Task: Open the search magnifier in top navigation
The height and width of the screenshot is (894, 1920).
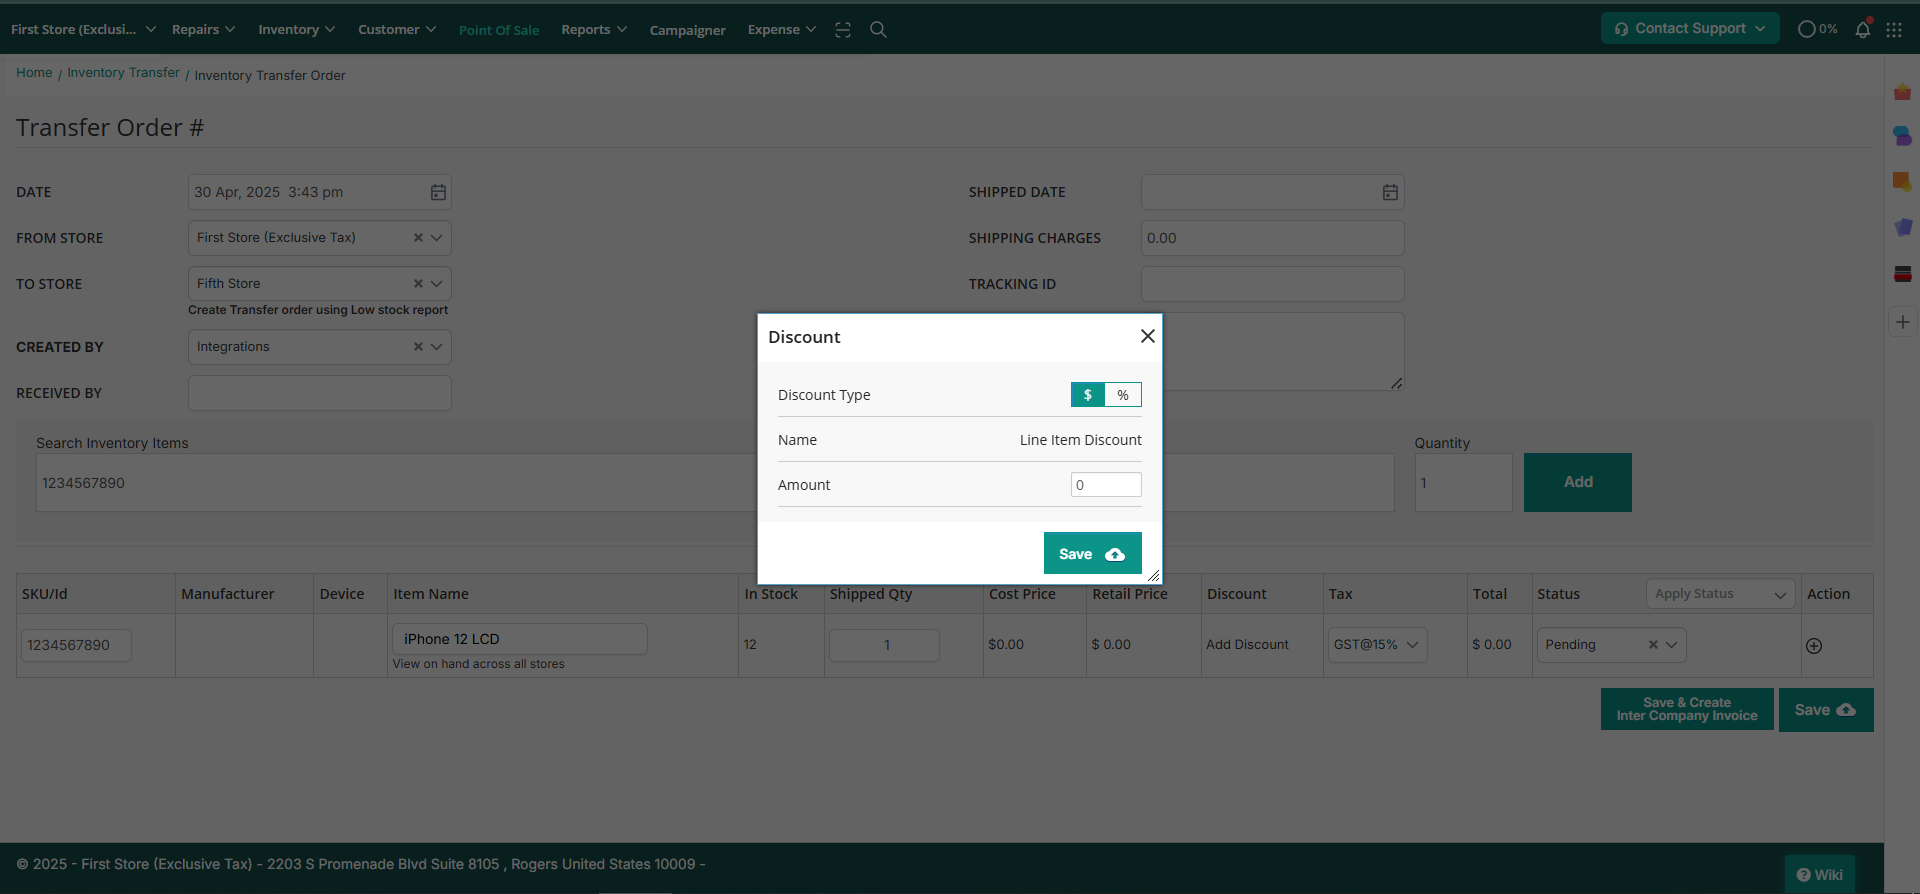Action: tap(878, 30)
